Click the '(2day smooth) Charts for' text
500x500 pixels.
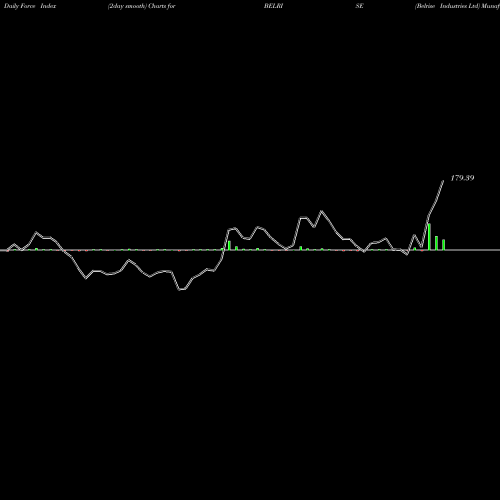pyautogui.click(x=142, y=6)
